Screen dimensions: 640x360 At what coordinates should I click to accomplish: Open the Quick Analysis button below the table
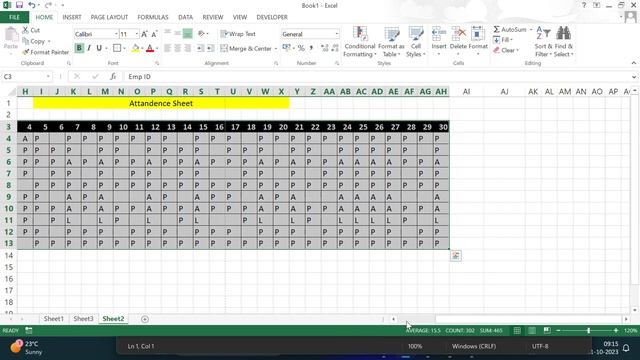pyautogui.click(x=456, y=256)
